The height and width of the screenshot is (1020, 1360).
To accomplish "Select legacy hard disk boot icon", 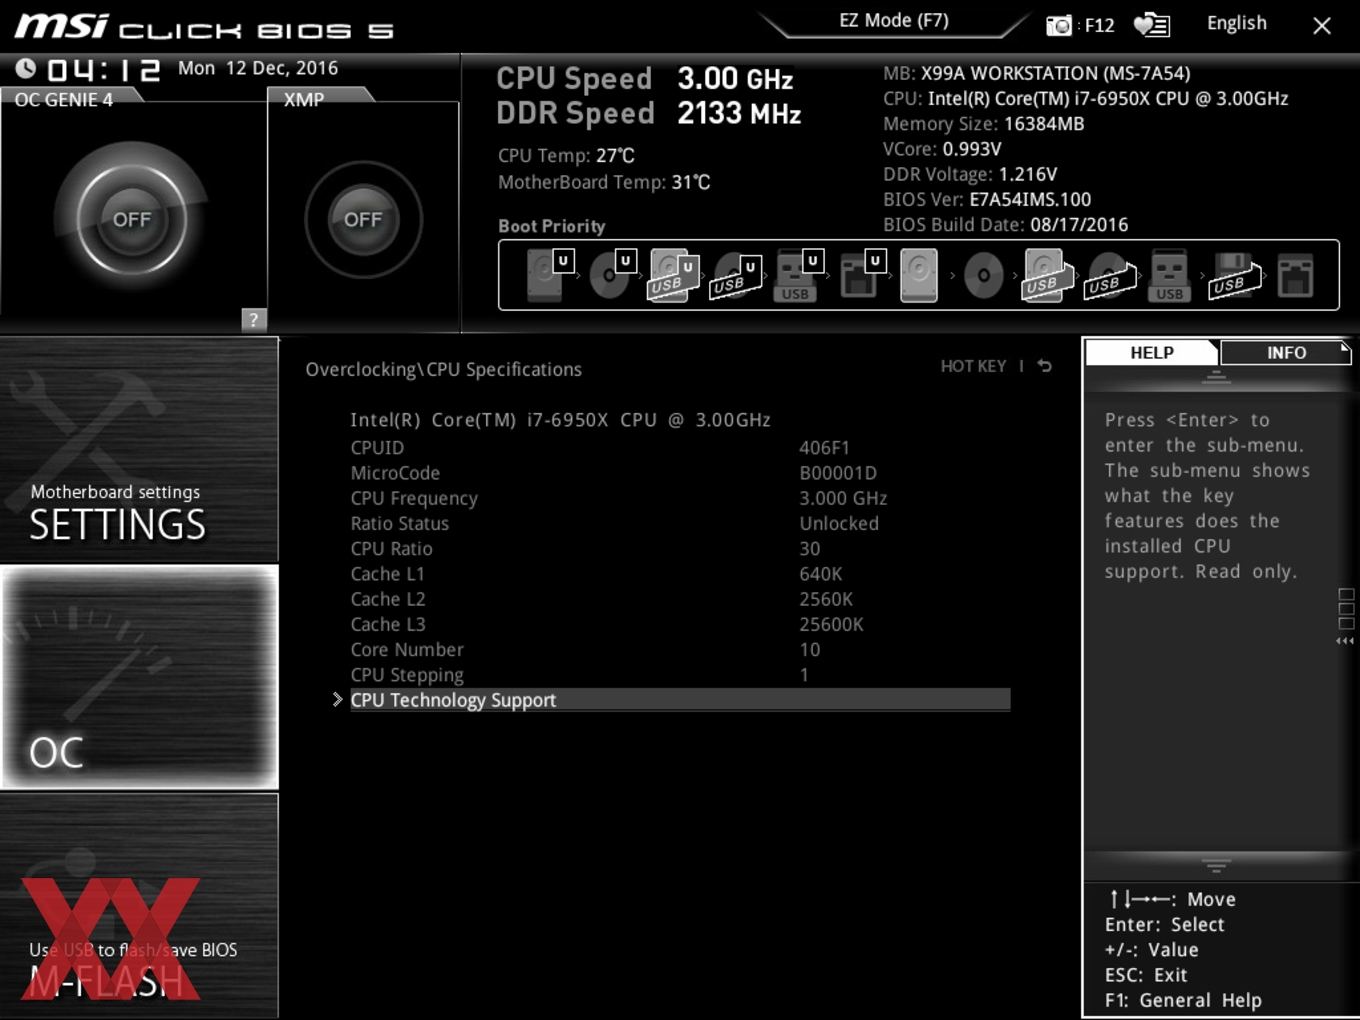I will pos(919,275).
